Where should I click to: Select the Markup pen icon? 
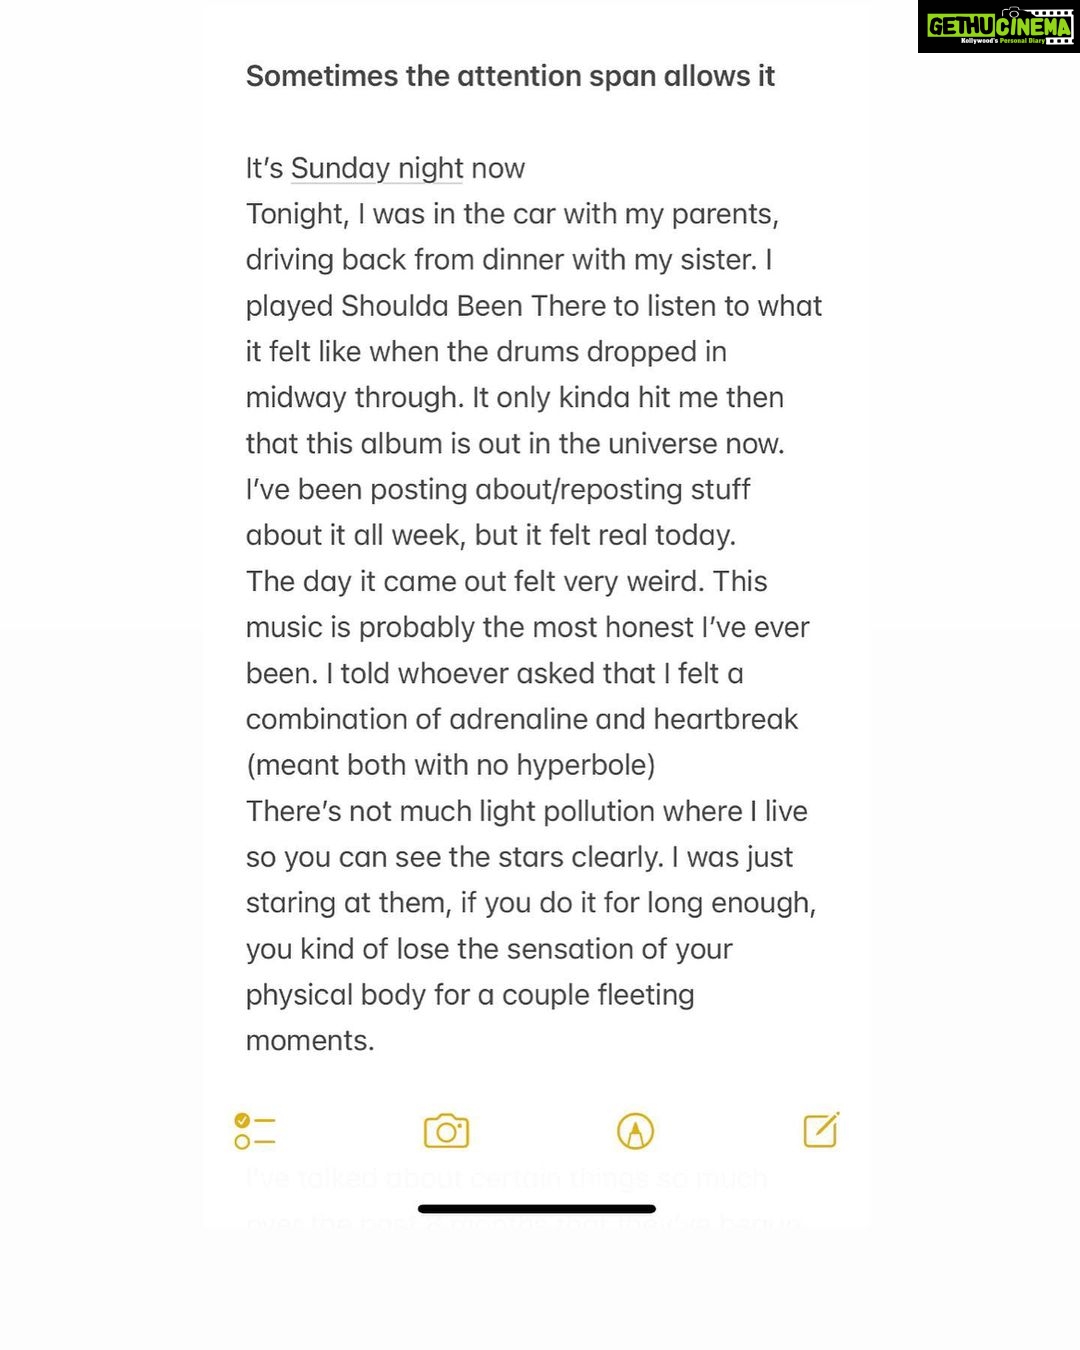[x=635, y=1131]
